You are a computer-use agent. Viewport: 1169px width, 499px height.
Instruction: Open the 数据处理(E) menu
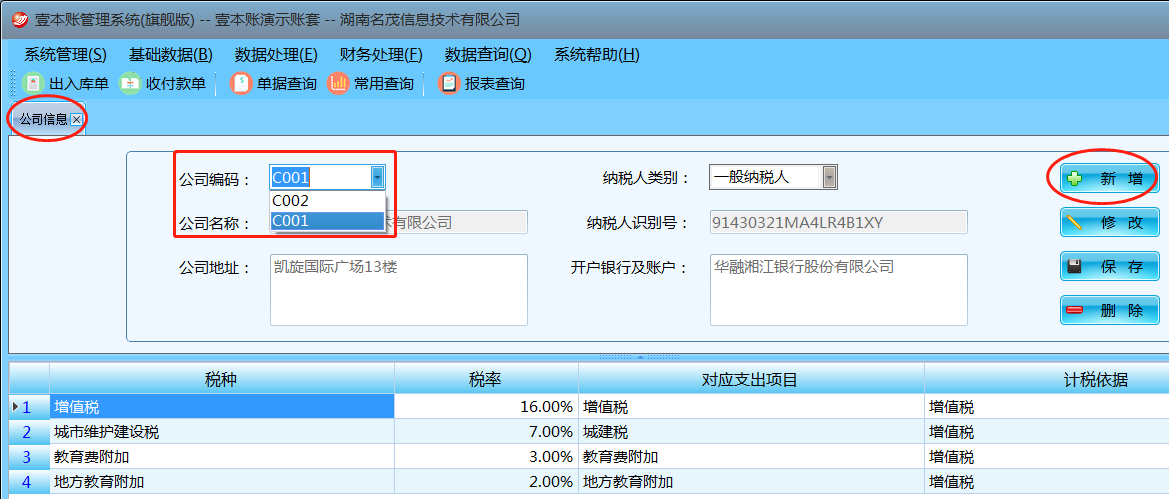(276, 54)
